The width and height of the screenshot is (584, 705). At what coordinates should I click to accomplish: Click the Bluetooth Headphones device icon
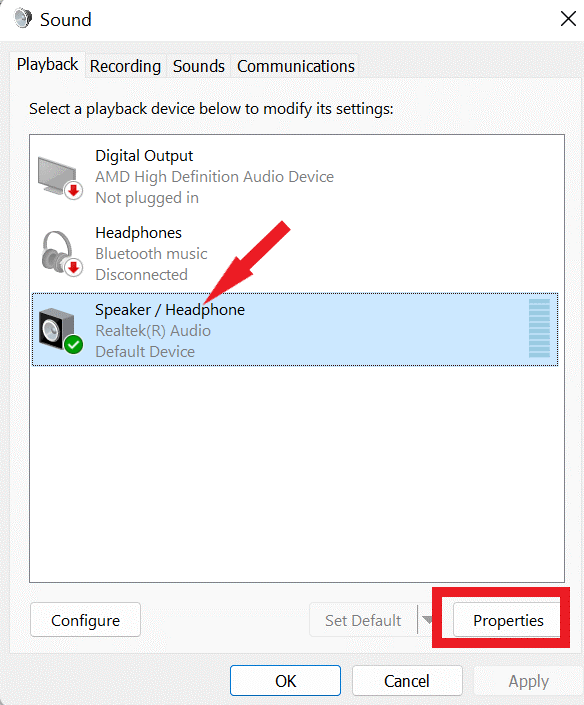[x=61, y=253]
